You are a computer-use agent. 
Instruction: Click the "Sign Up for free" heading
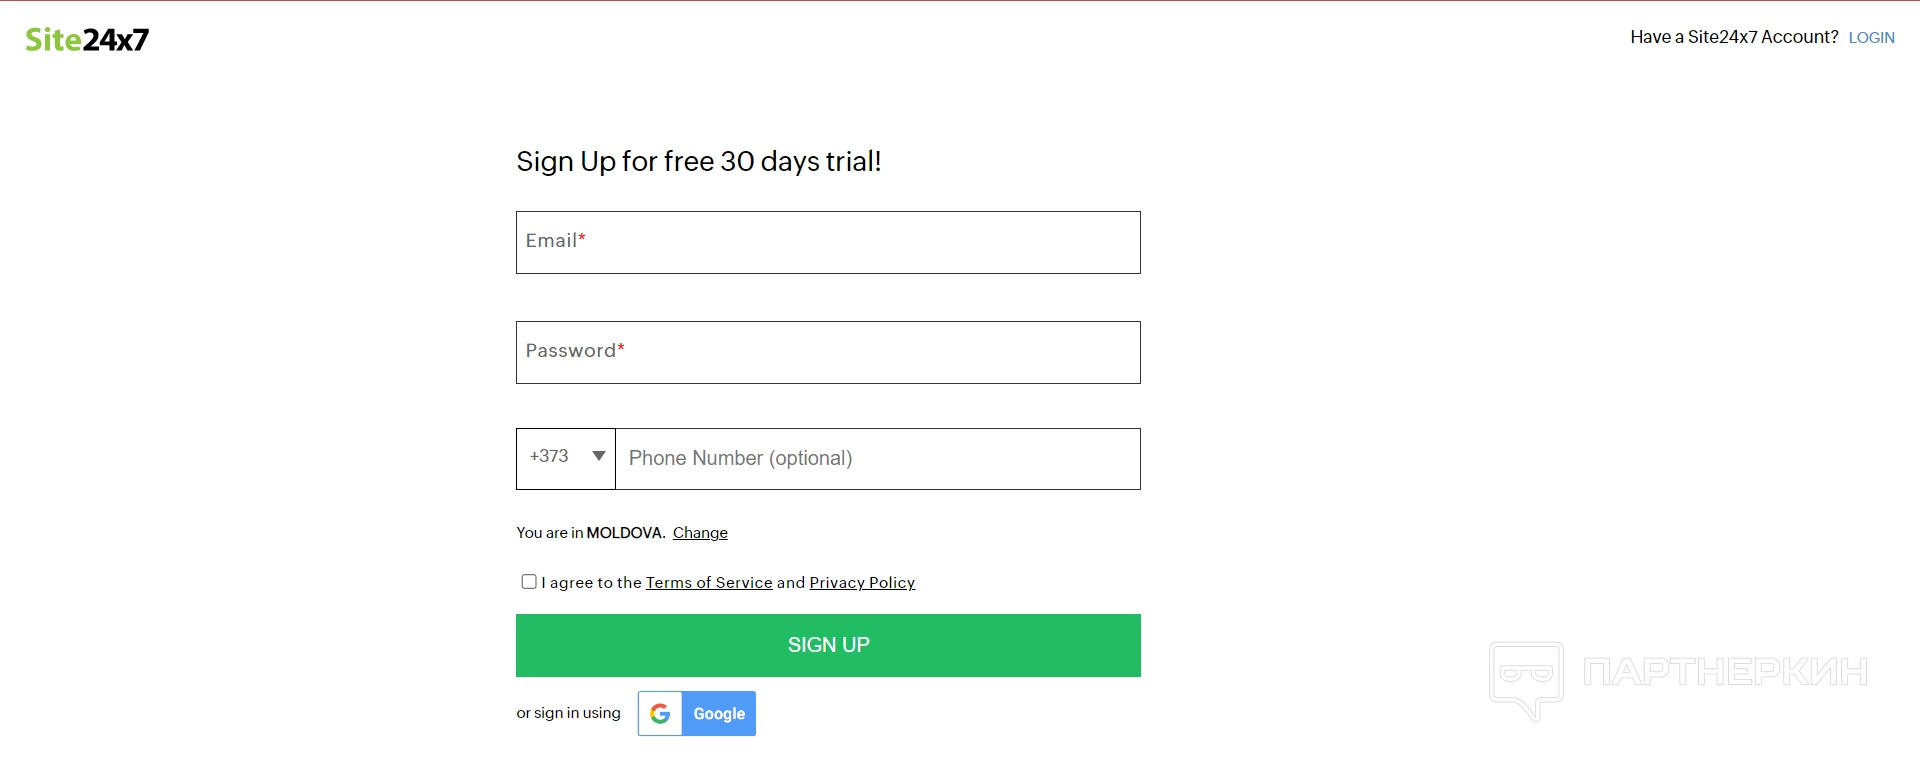coord(698,162)
